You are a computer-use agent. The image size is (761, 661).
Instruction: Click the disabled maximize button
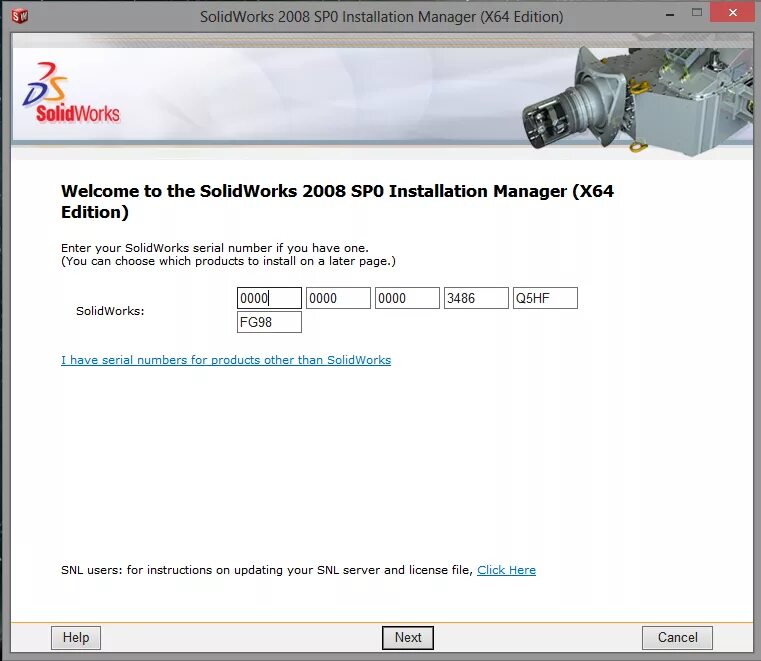coord(697,13)
